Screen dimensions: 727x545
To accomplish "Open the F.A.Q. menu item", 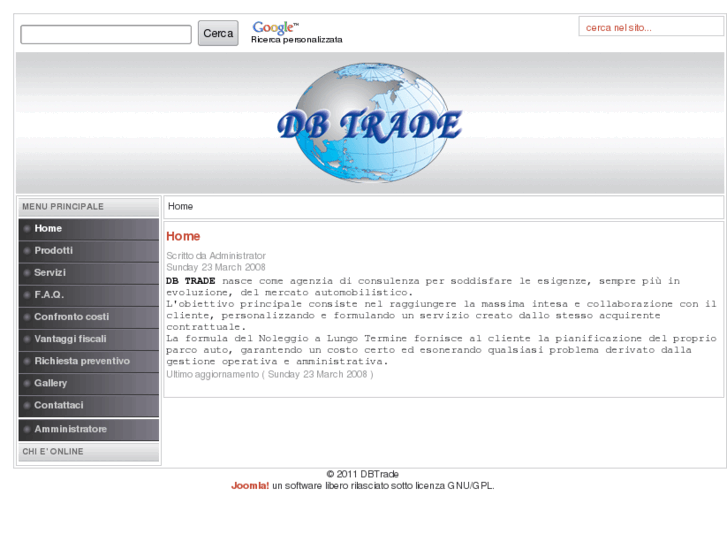I will click(89, 295).
